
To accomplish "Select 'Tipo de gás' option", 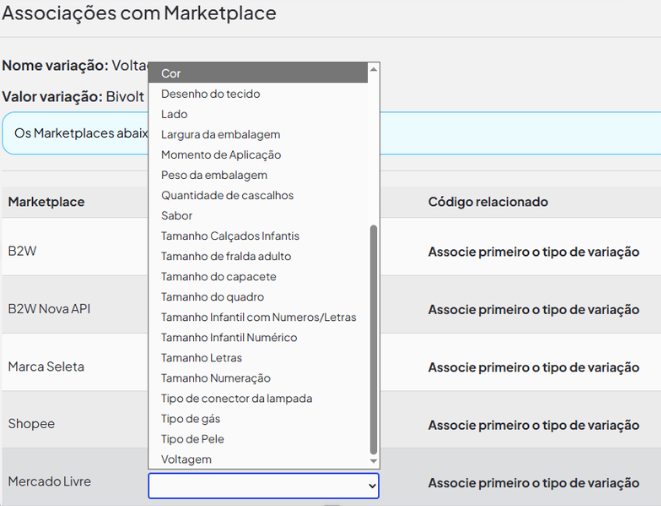I will click(x=190, y=419).
